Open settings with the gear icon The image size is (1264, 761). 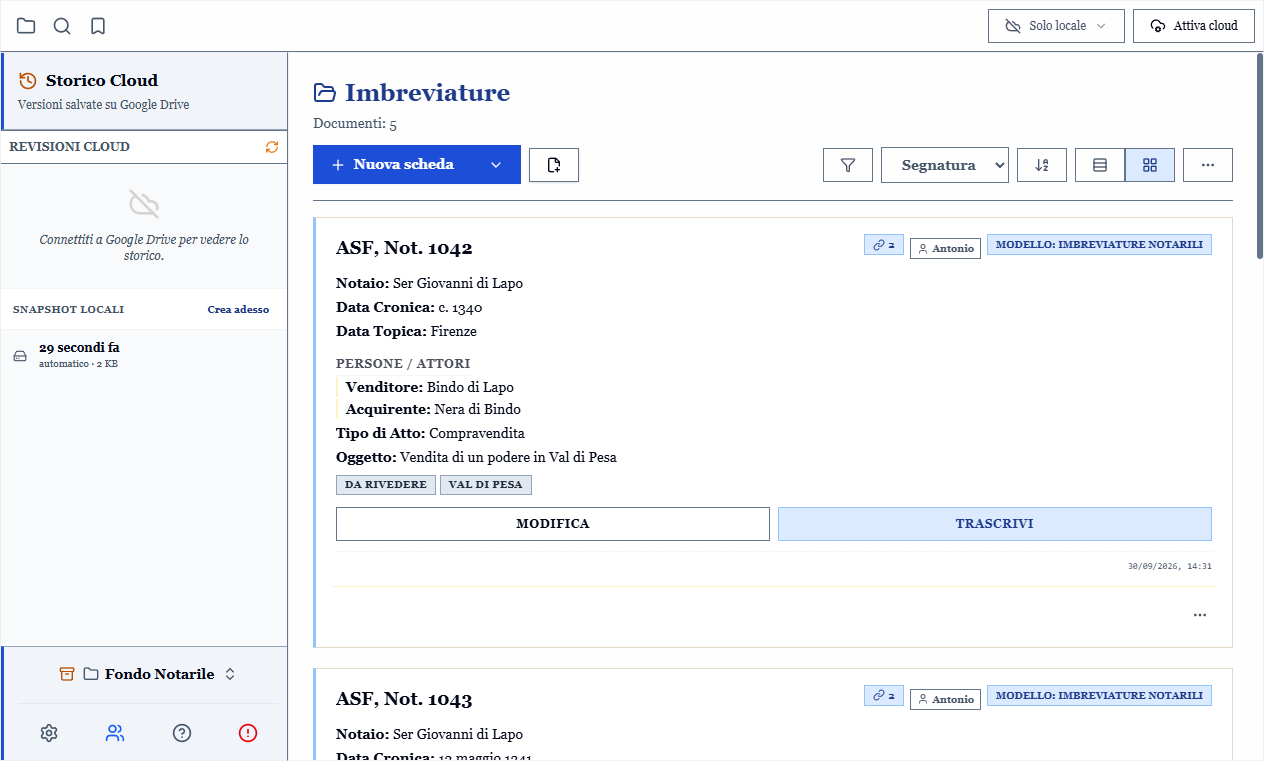(x=49, y=733)
